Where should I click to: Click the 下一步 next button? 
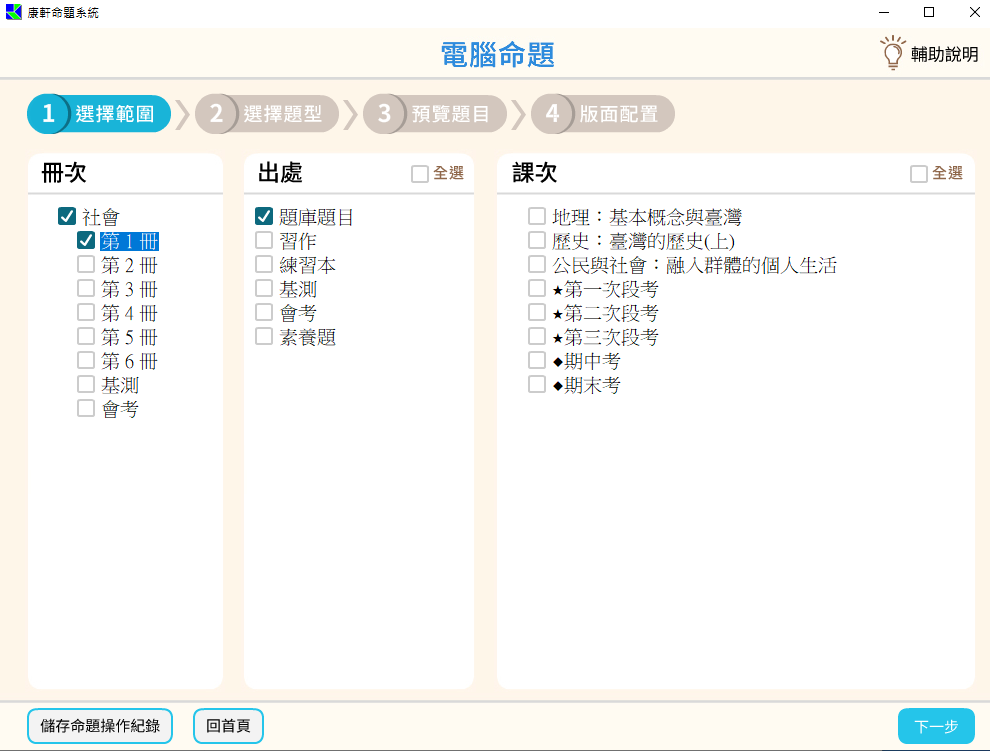pos(936,726)
